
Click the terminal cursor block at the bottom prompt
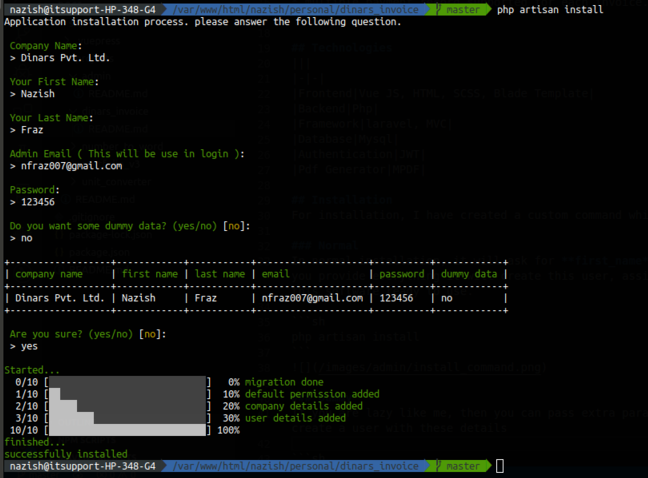coord(500,467)
